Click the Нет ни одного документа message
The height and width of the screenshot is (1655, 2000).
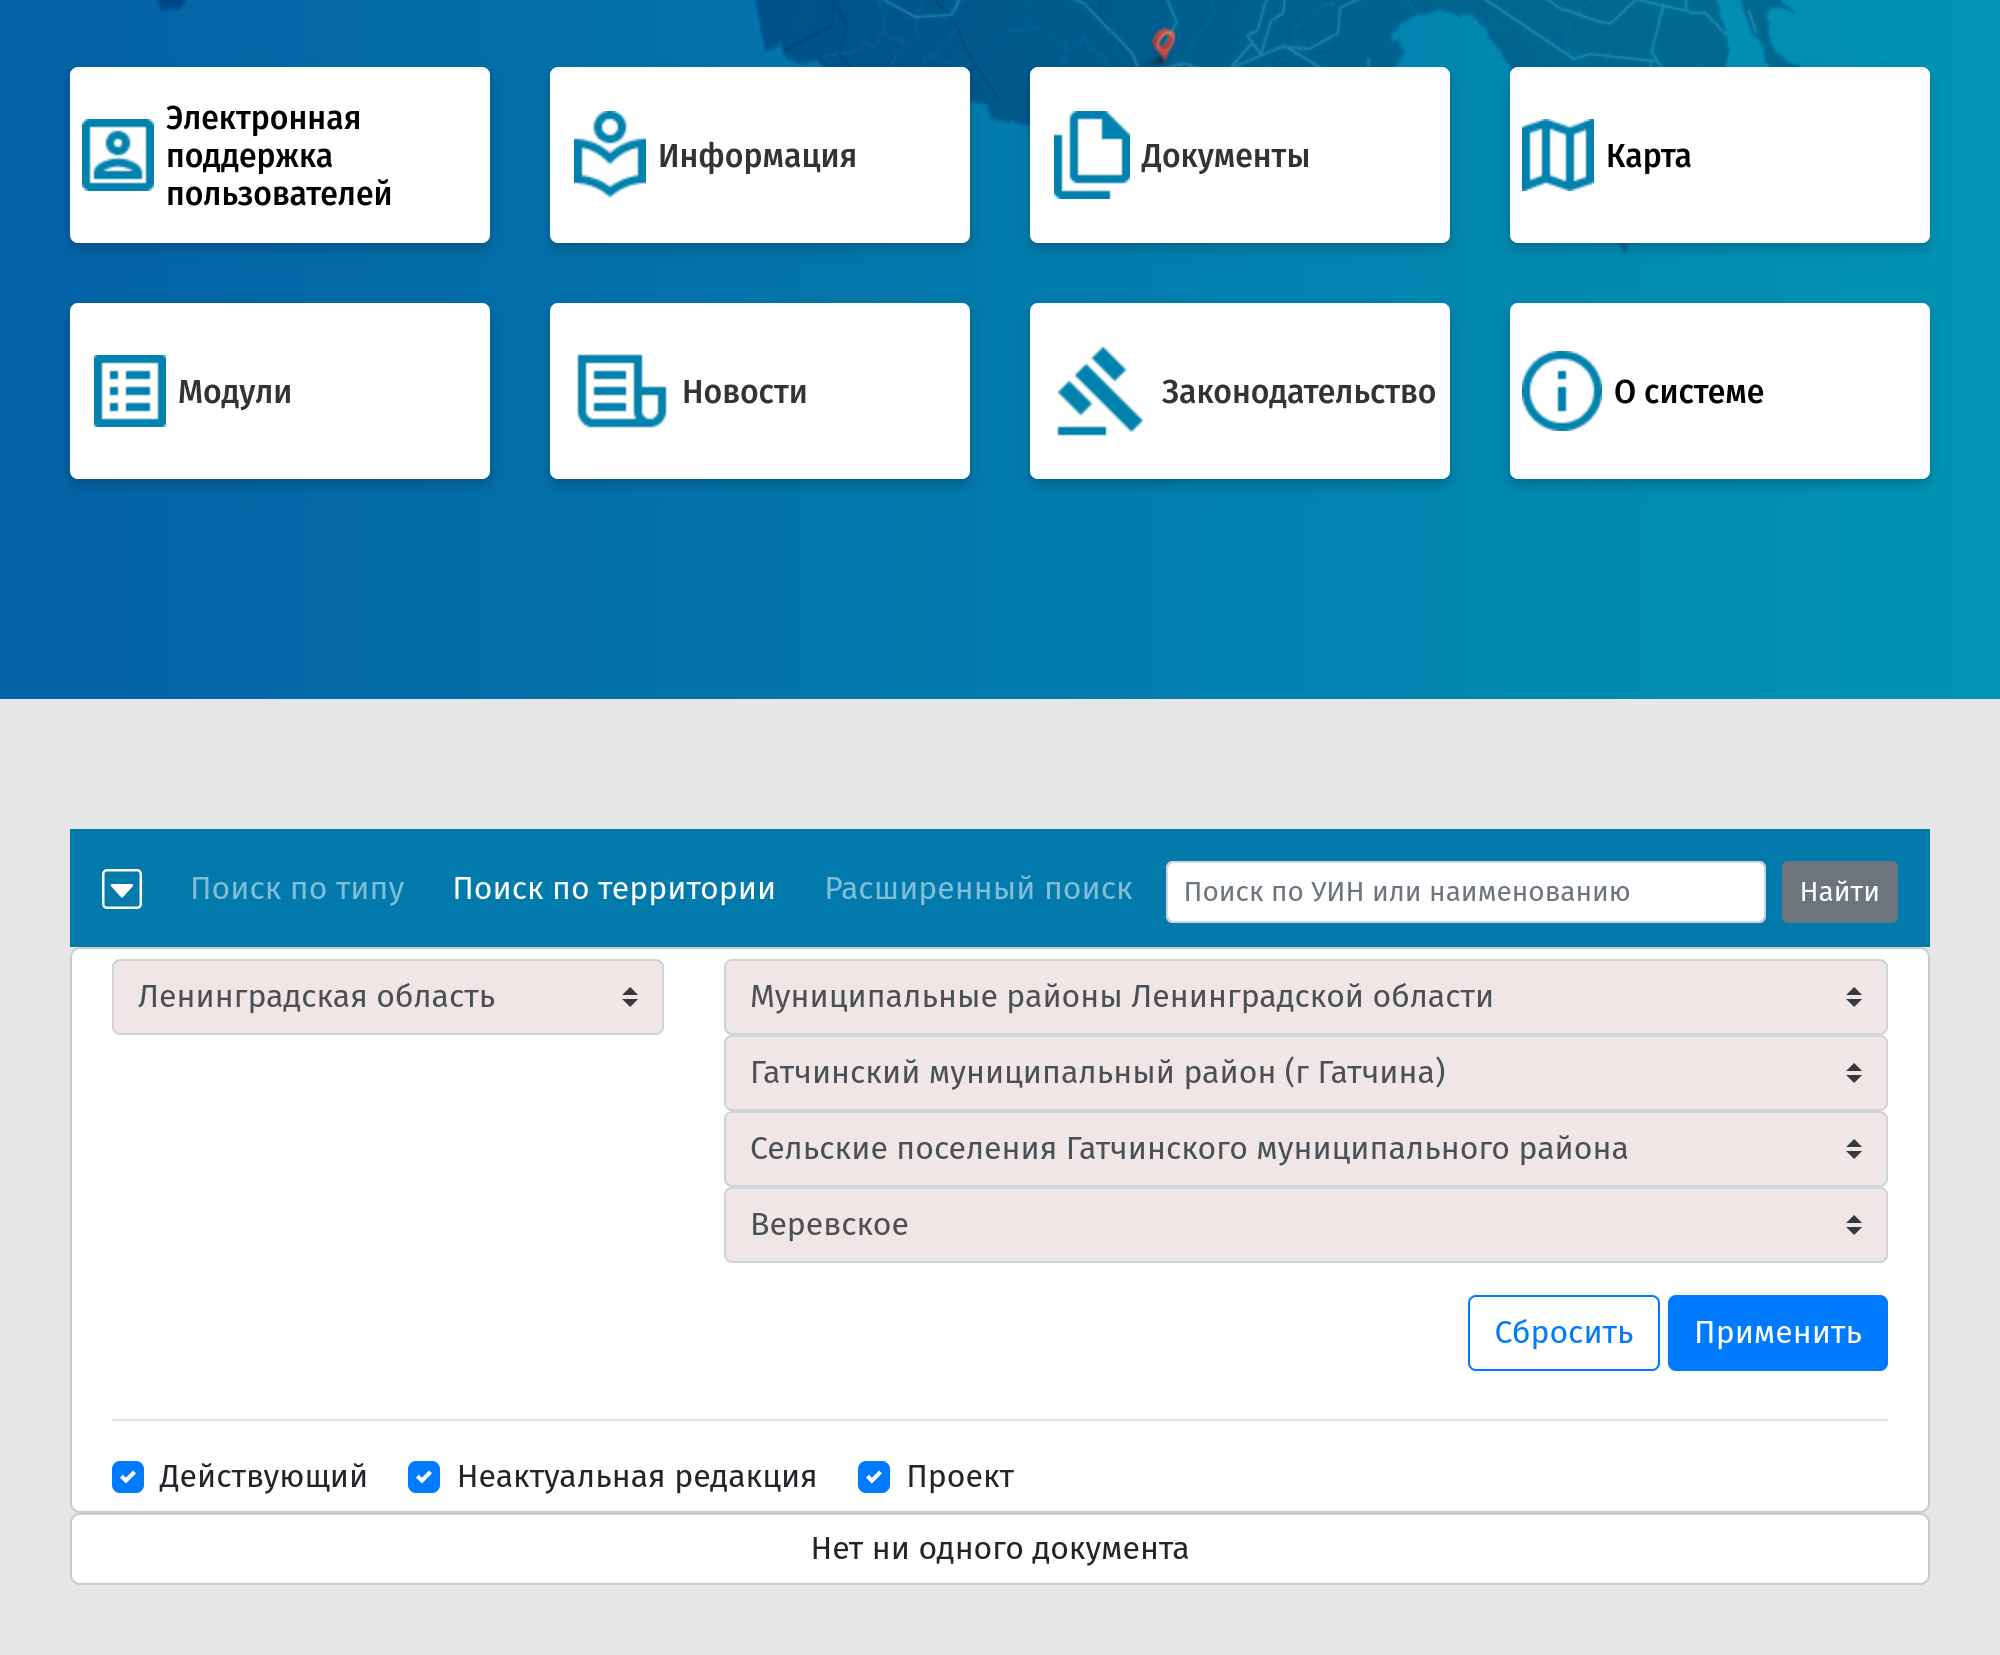point(1000,1549)
